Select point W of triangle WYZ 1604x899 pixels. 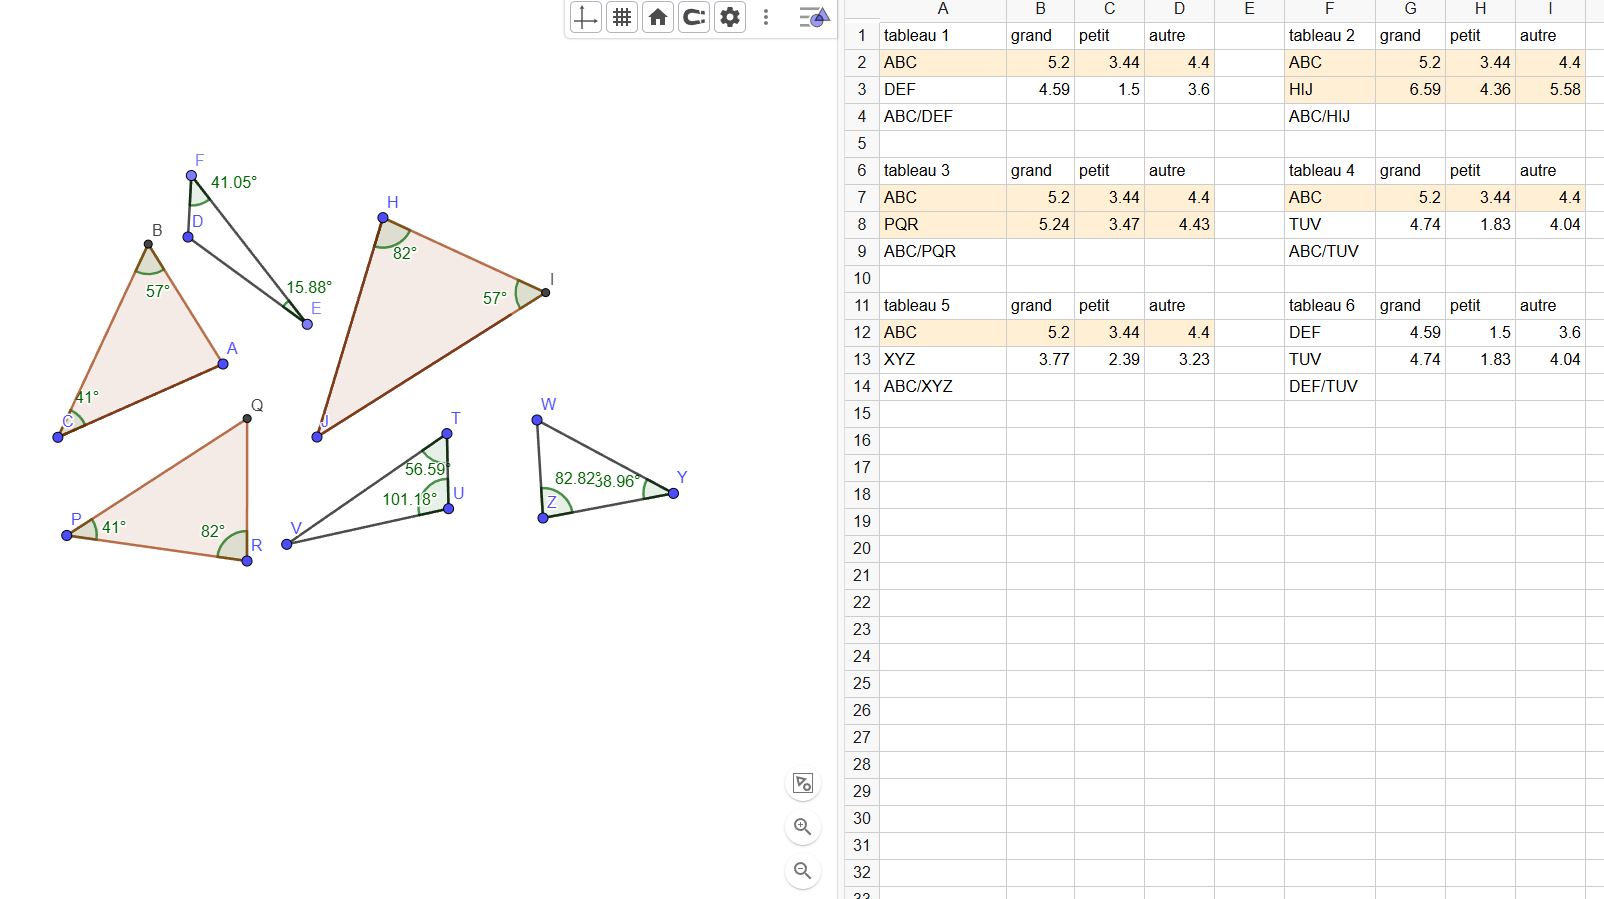coord(537,420)
